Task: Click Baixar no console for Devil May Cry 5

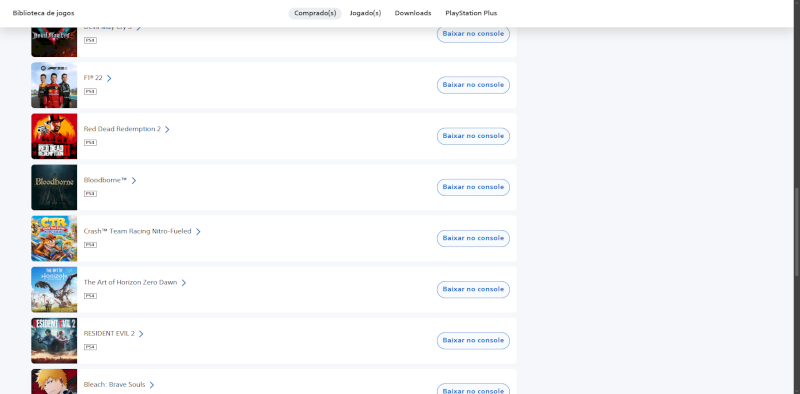Action: [473, 34]
